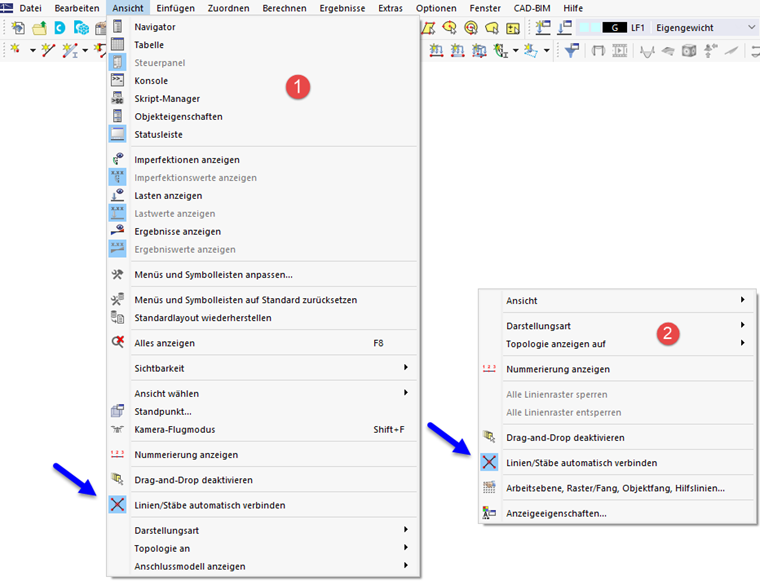
Task: Toggle Imperfektionswerte anzeigen entry
Action: pyautogui.click(x=262, y=177)
